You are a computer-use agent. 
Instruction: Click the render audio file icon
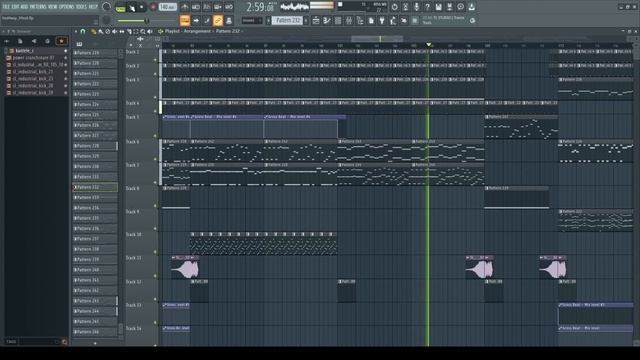449,7
